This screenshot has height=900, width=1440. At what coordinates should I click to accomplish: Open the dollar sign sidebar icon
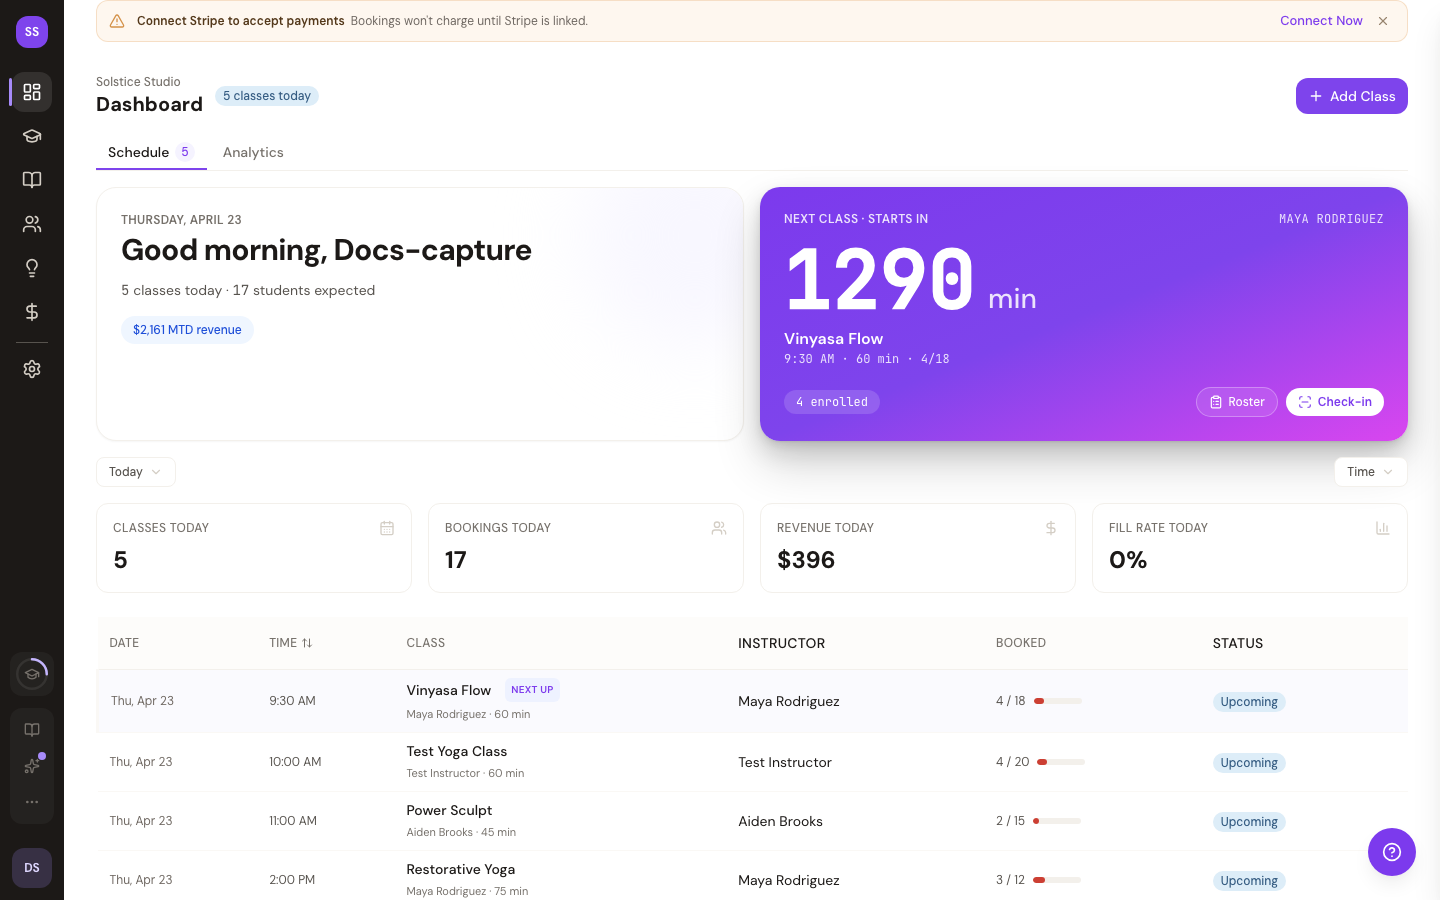(x=32, y=312)
